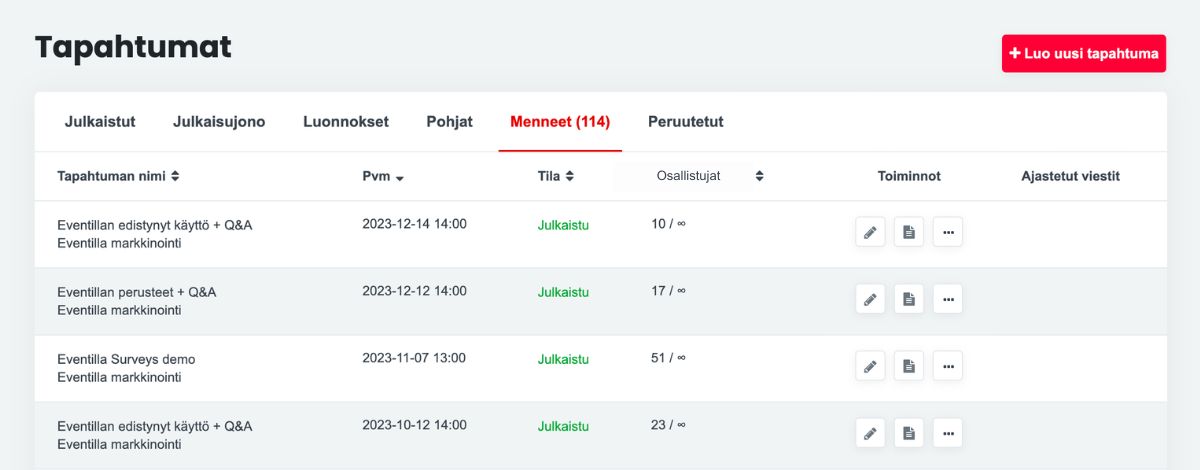Open Eventilla Surveys demo event name
The height and width of the screenshot is (470, 1200).
pos(126,359)
